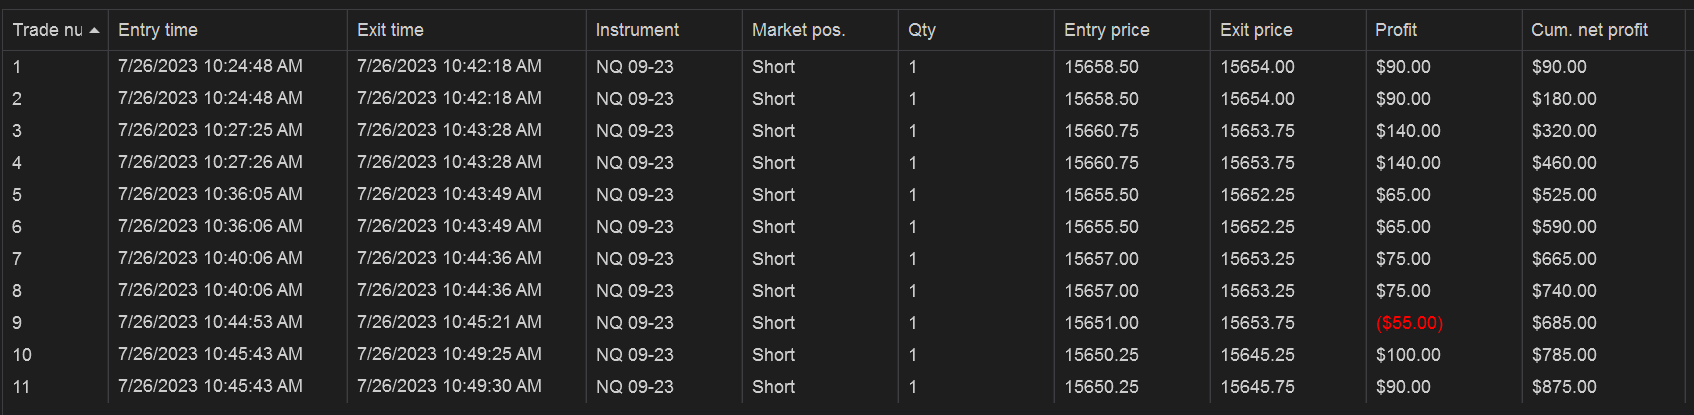Image resolution: width=1694 pixels, height=415 pixels.
Task: Click the Market pos. column header
Action: pos(820,30)
